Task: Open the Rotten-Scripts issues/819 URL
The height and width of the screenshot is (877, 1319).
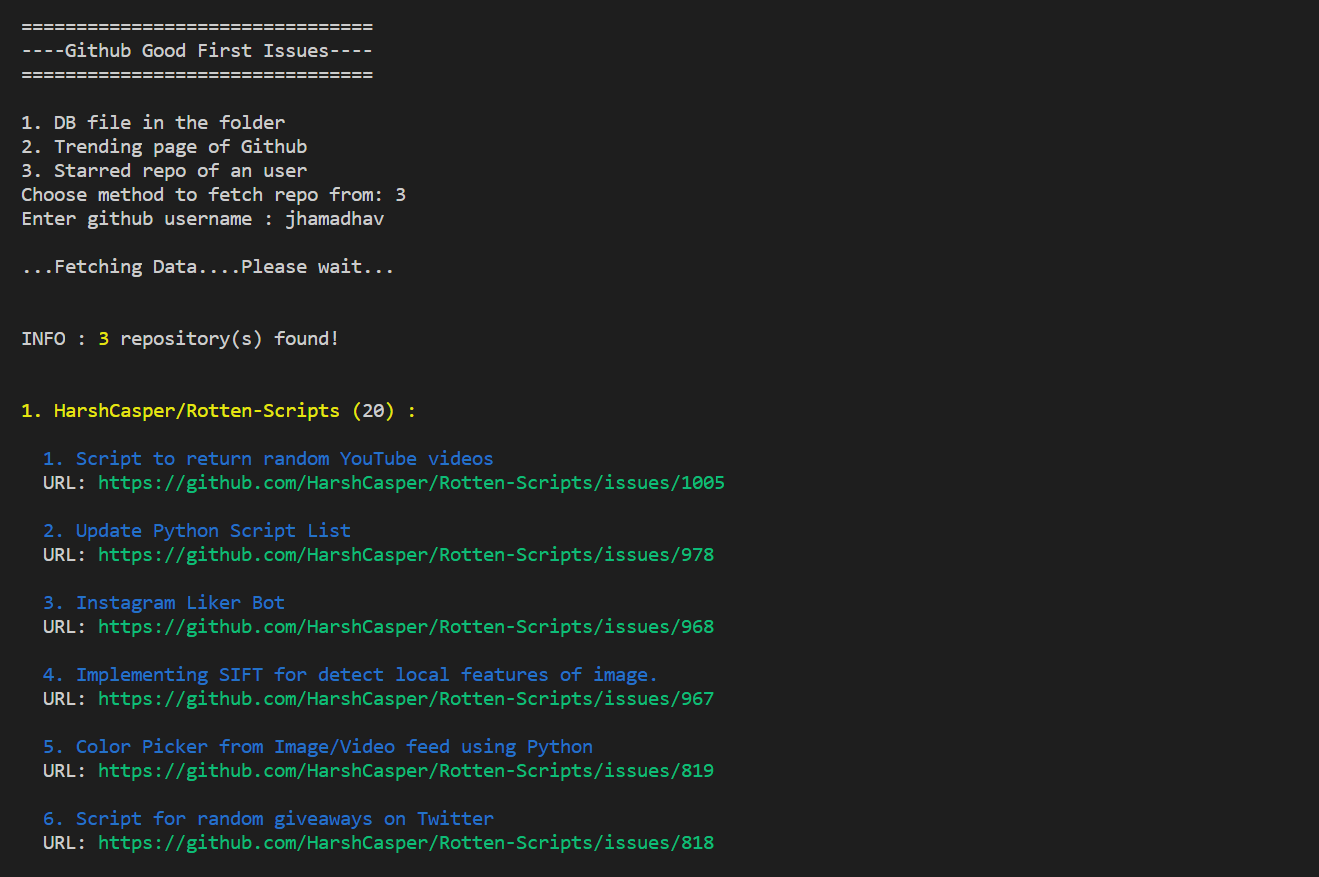Action: 406,771
